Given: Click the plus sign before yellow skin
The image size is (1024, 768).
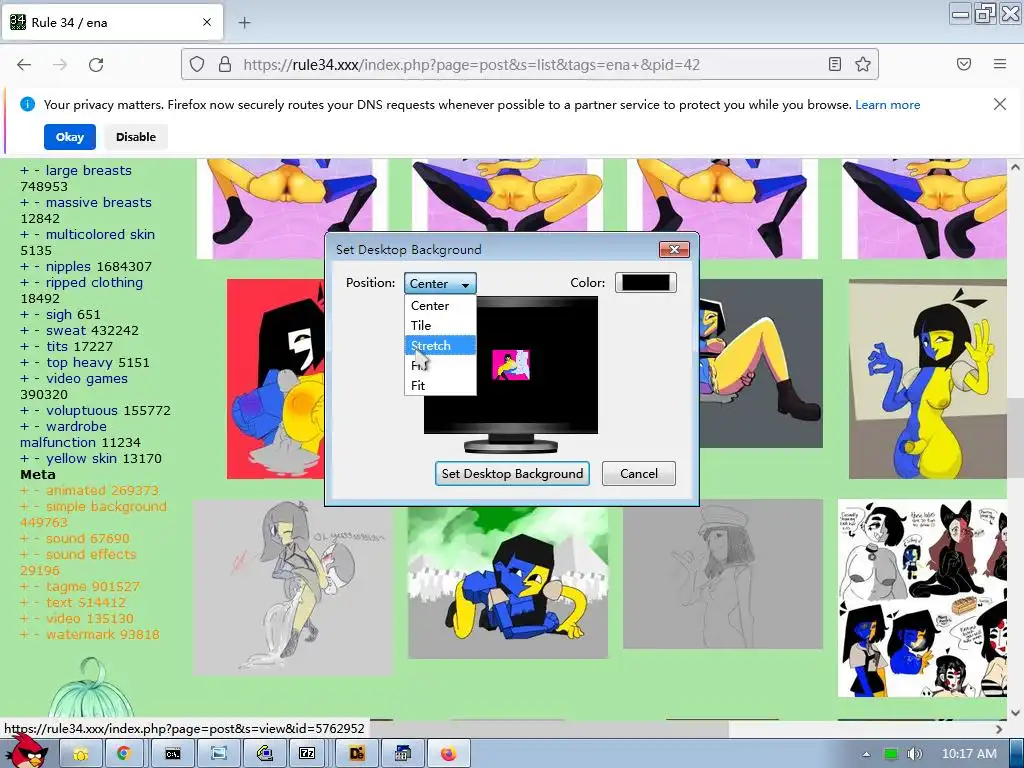Looking at the screenshot, I should [25, 458].
